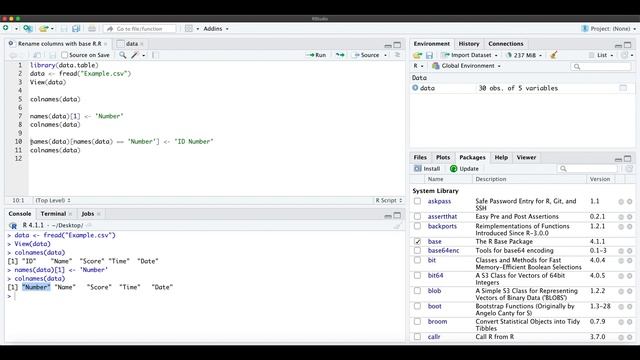Open the R language selector dropdown
Viewport: 640px width, 360px height.
(x=418, y=66)
